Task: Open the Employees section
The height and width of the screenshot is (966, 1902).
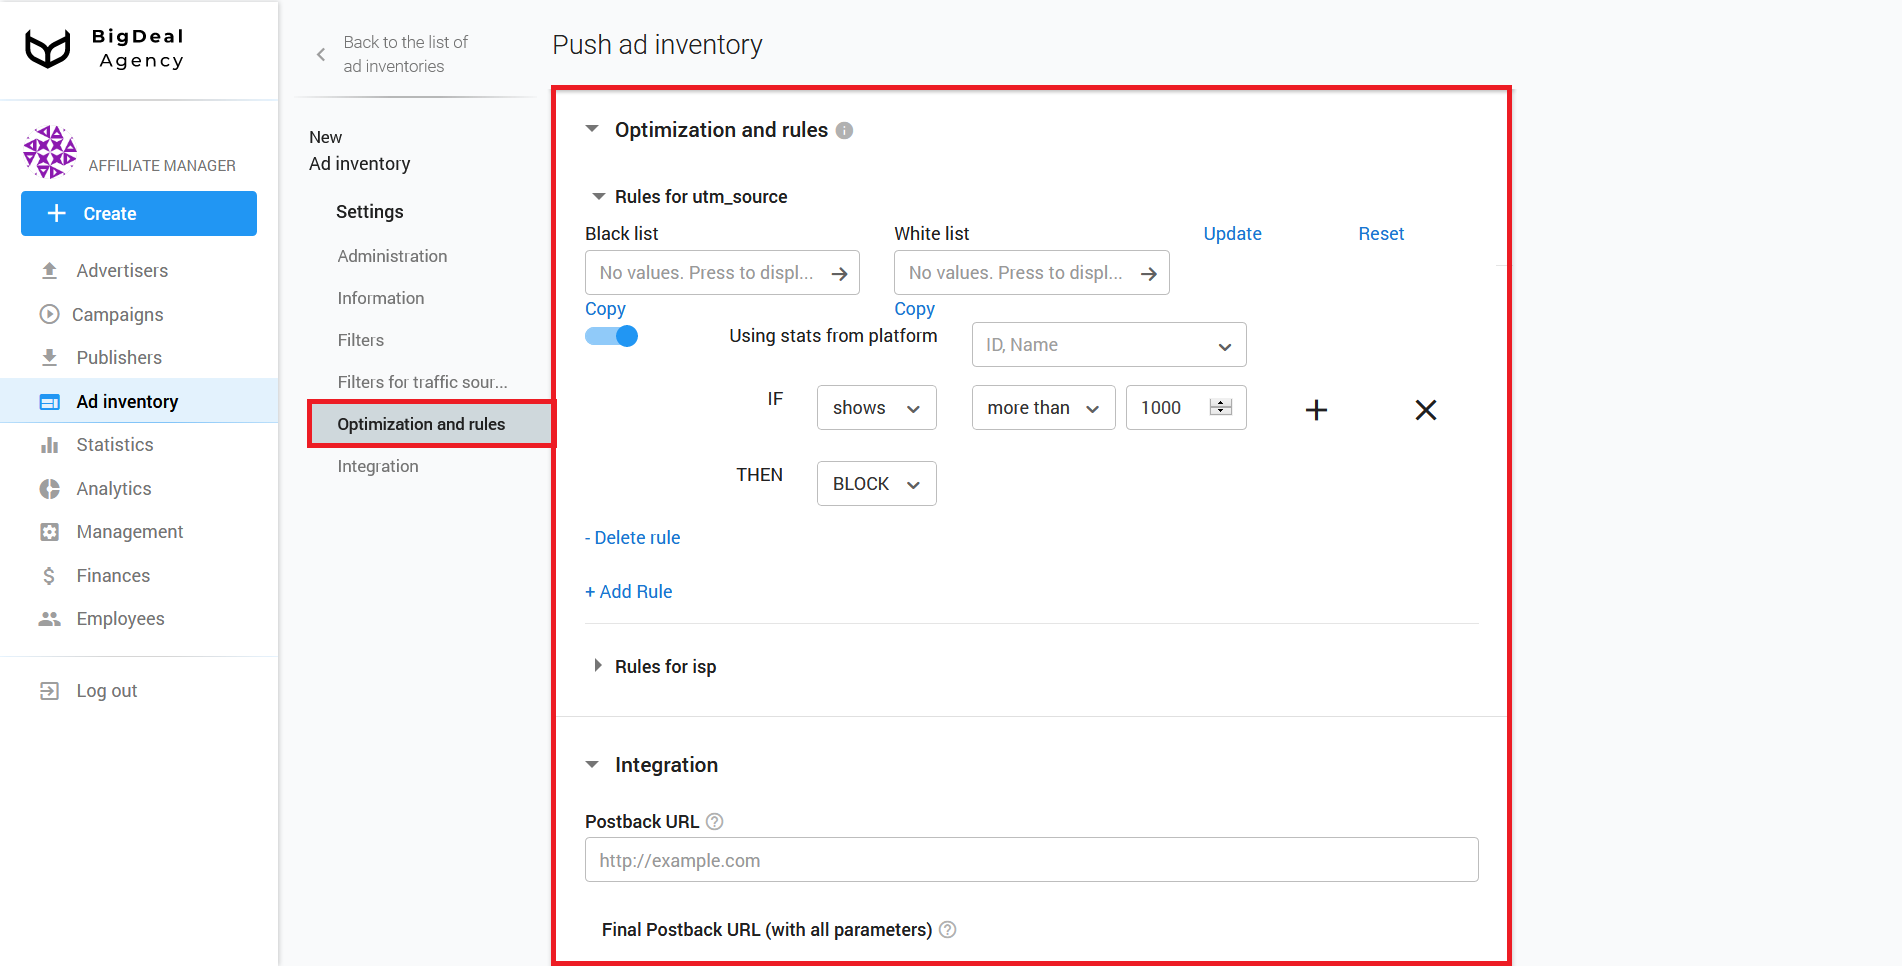Action: [x=120, y=618]
